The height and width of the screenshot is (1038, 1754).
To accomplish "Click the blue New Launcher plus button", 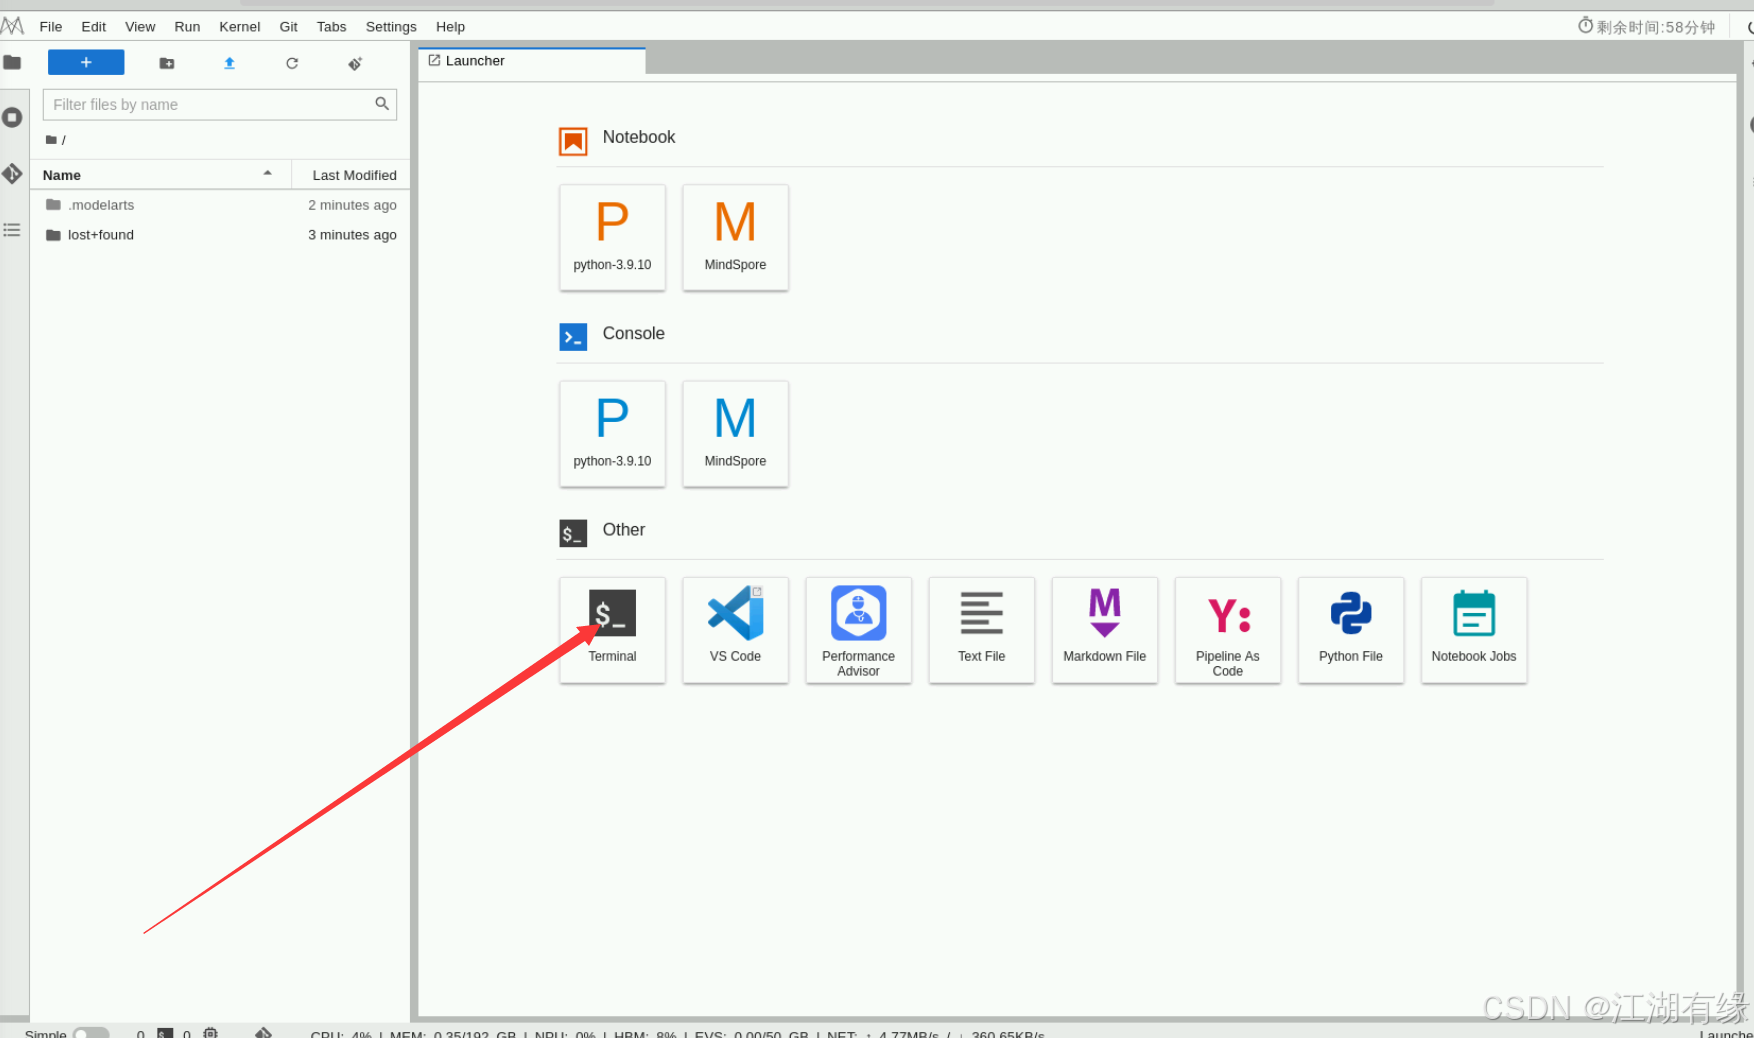I will tap(86, 62).
